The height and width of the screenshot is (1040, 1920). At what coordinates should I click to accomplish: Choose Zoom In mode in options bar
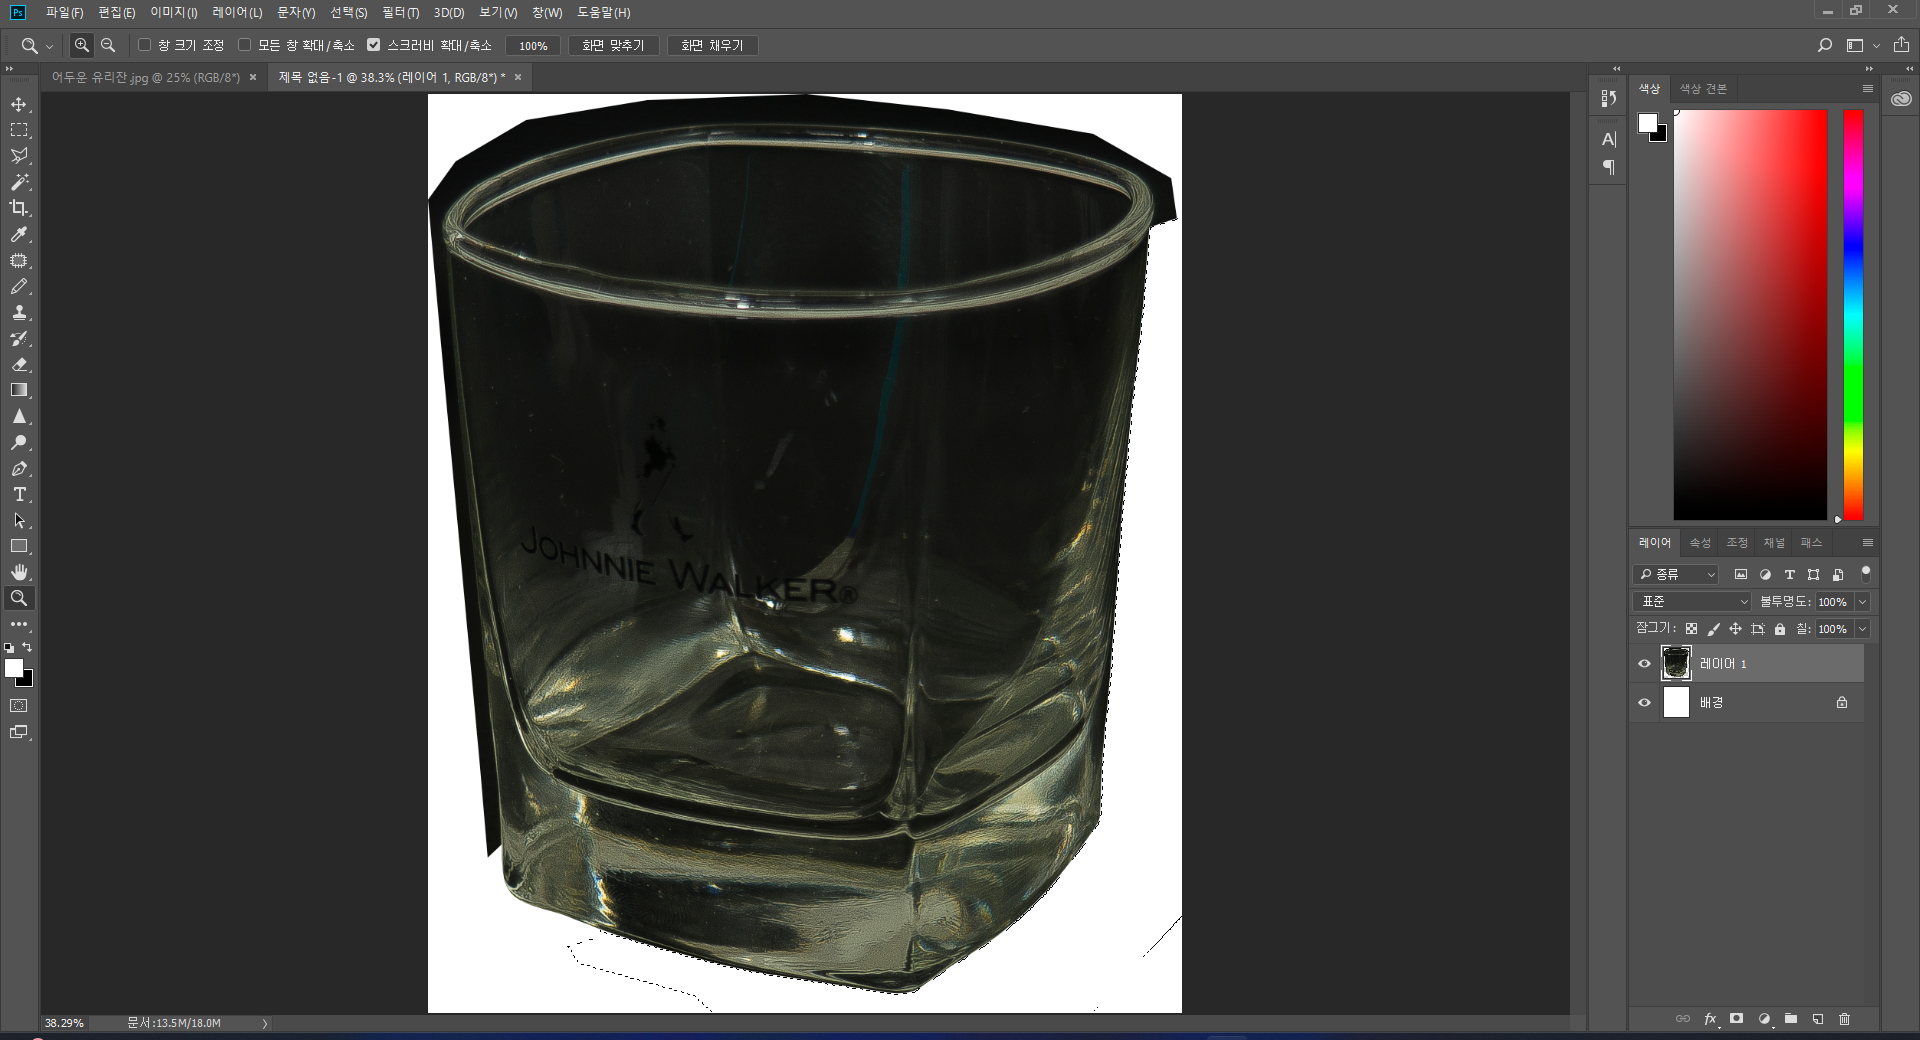[x=82, y=45]
